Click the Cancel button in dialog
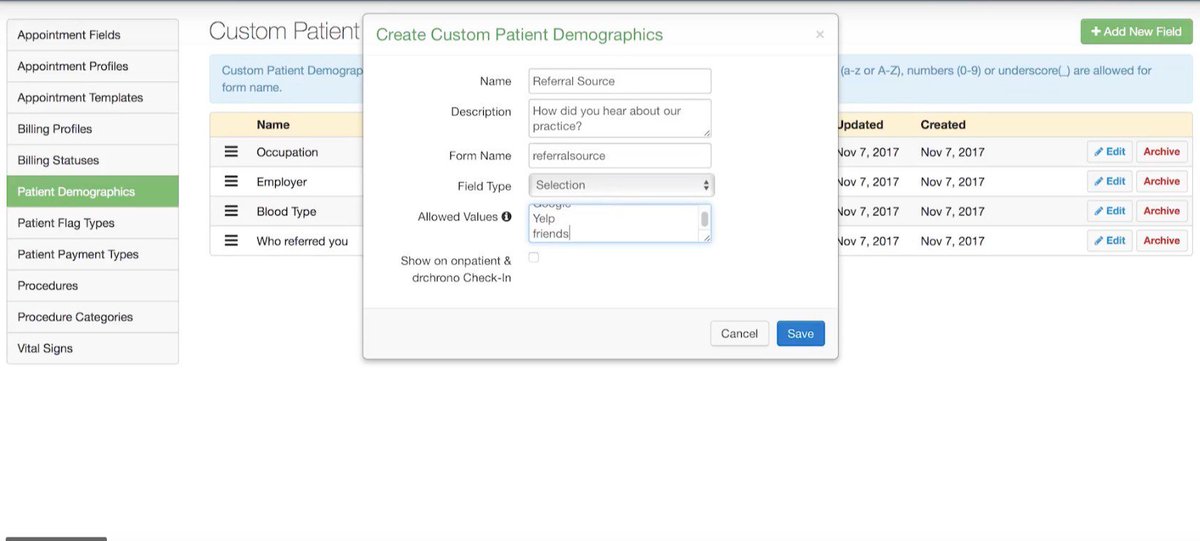The width and height of the screenshot is (1200, 541). pos(740,333)
